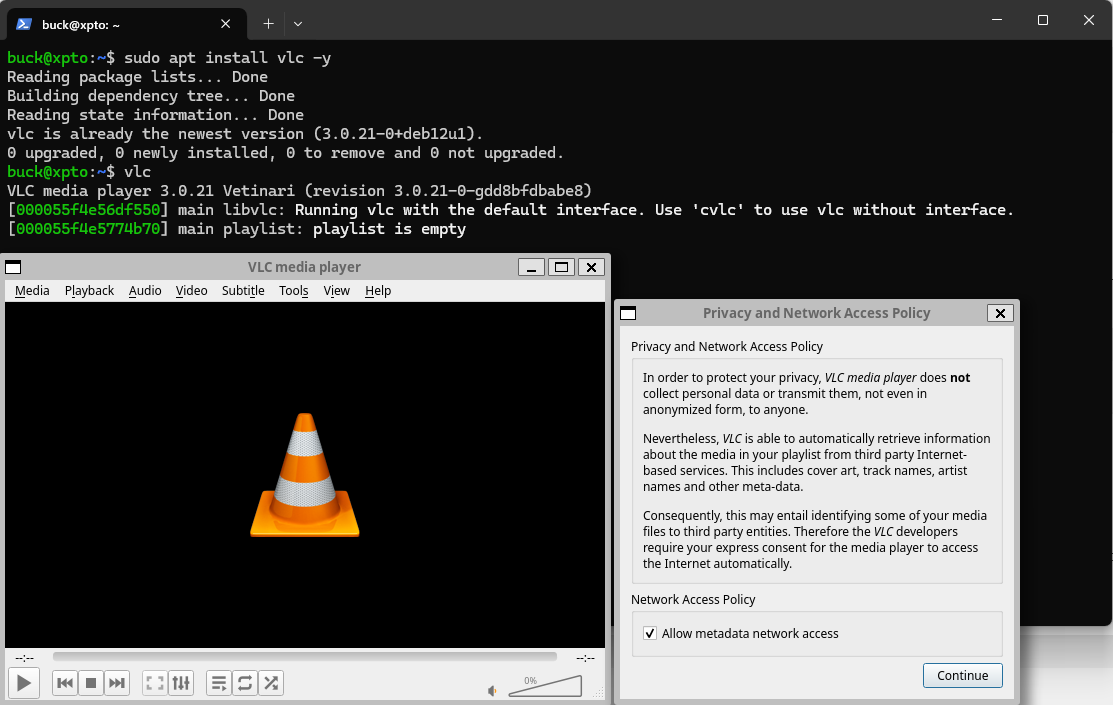1113x705 pixels.
Task: Expand the Tools menu
Action: point(293,291)
